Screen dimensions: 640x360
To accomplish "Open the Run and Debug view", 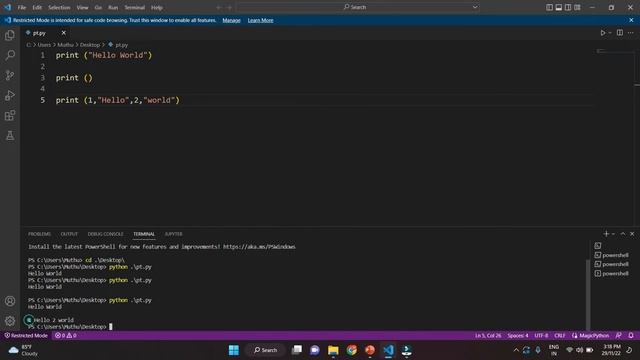I will click(x=10, y=95).
